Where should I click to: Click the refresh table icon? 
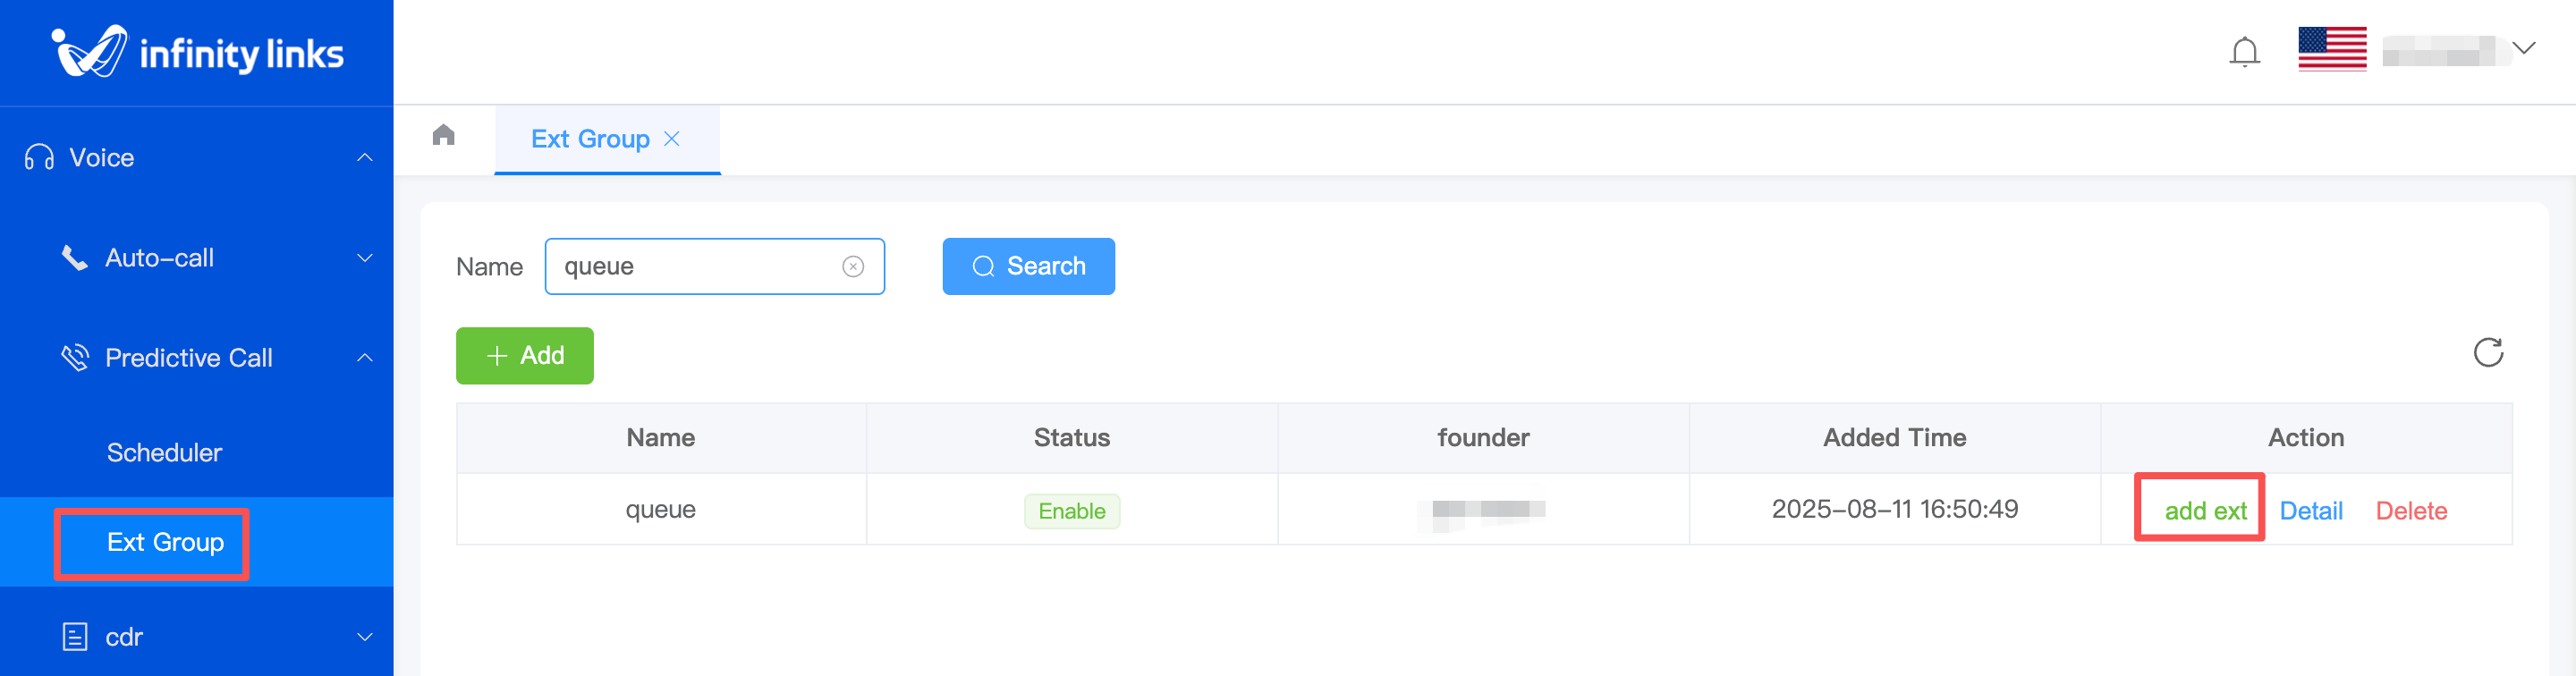click(2487, 353)
